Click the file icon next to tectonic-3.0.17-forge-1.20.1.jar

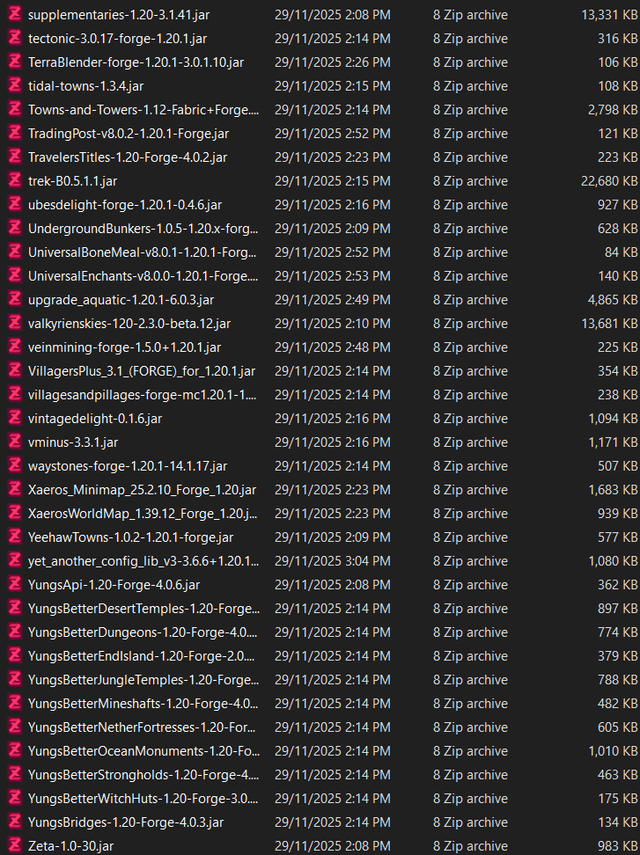[x=15, y=38]
